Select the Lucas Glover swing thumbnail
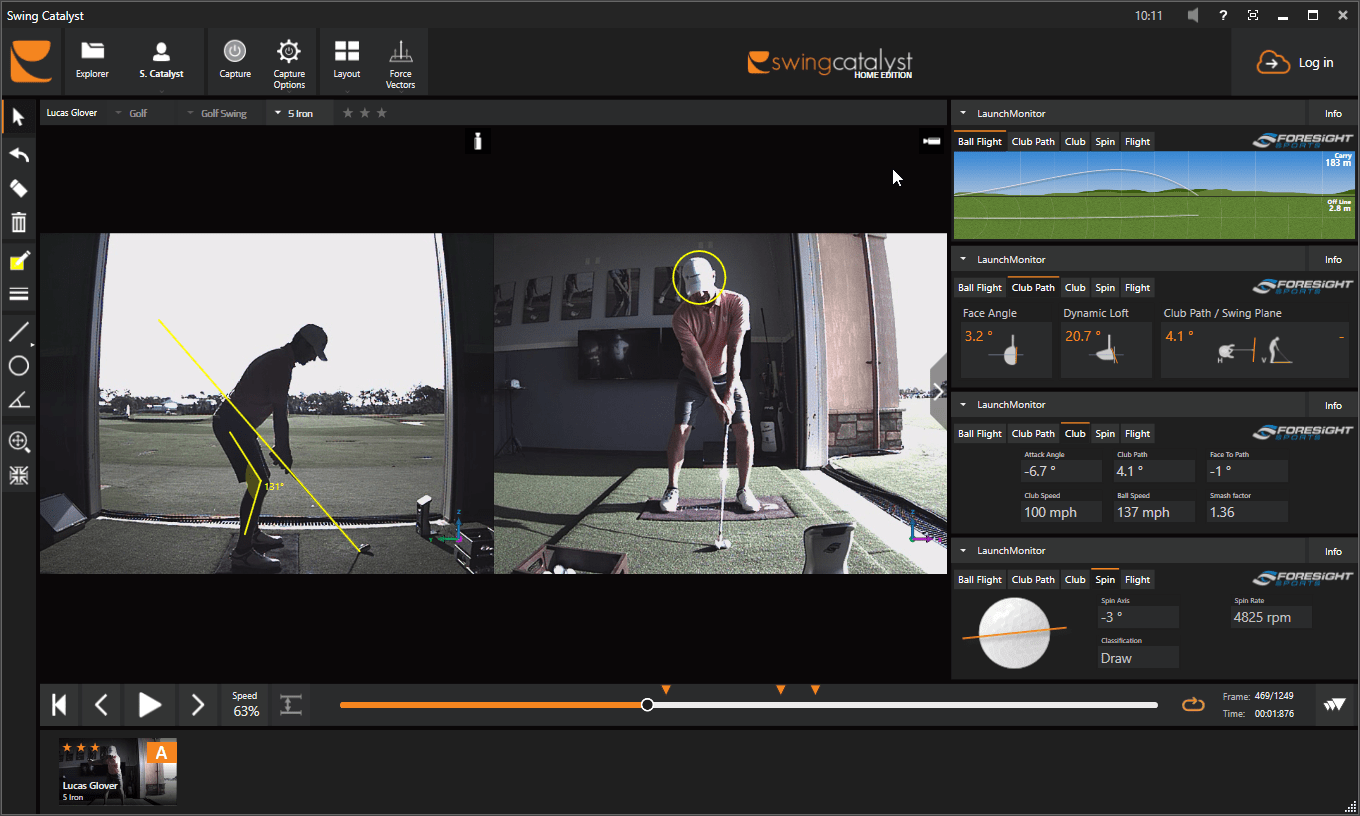 pos(117,770)
